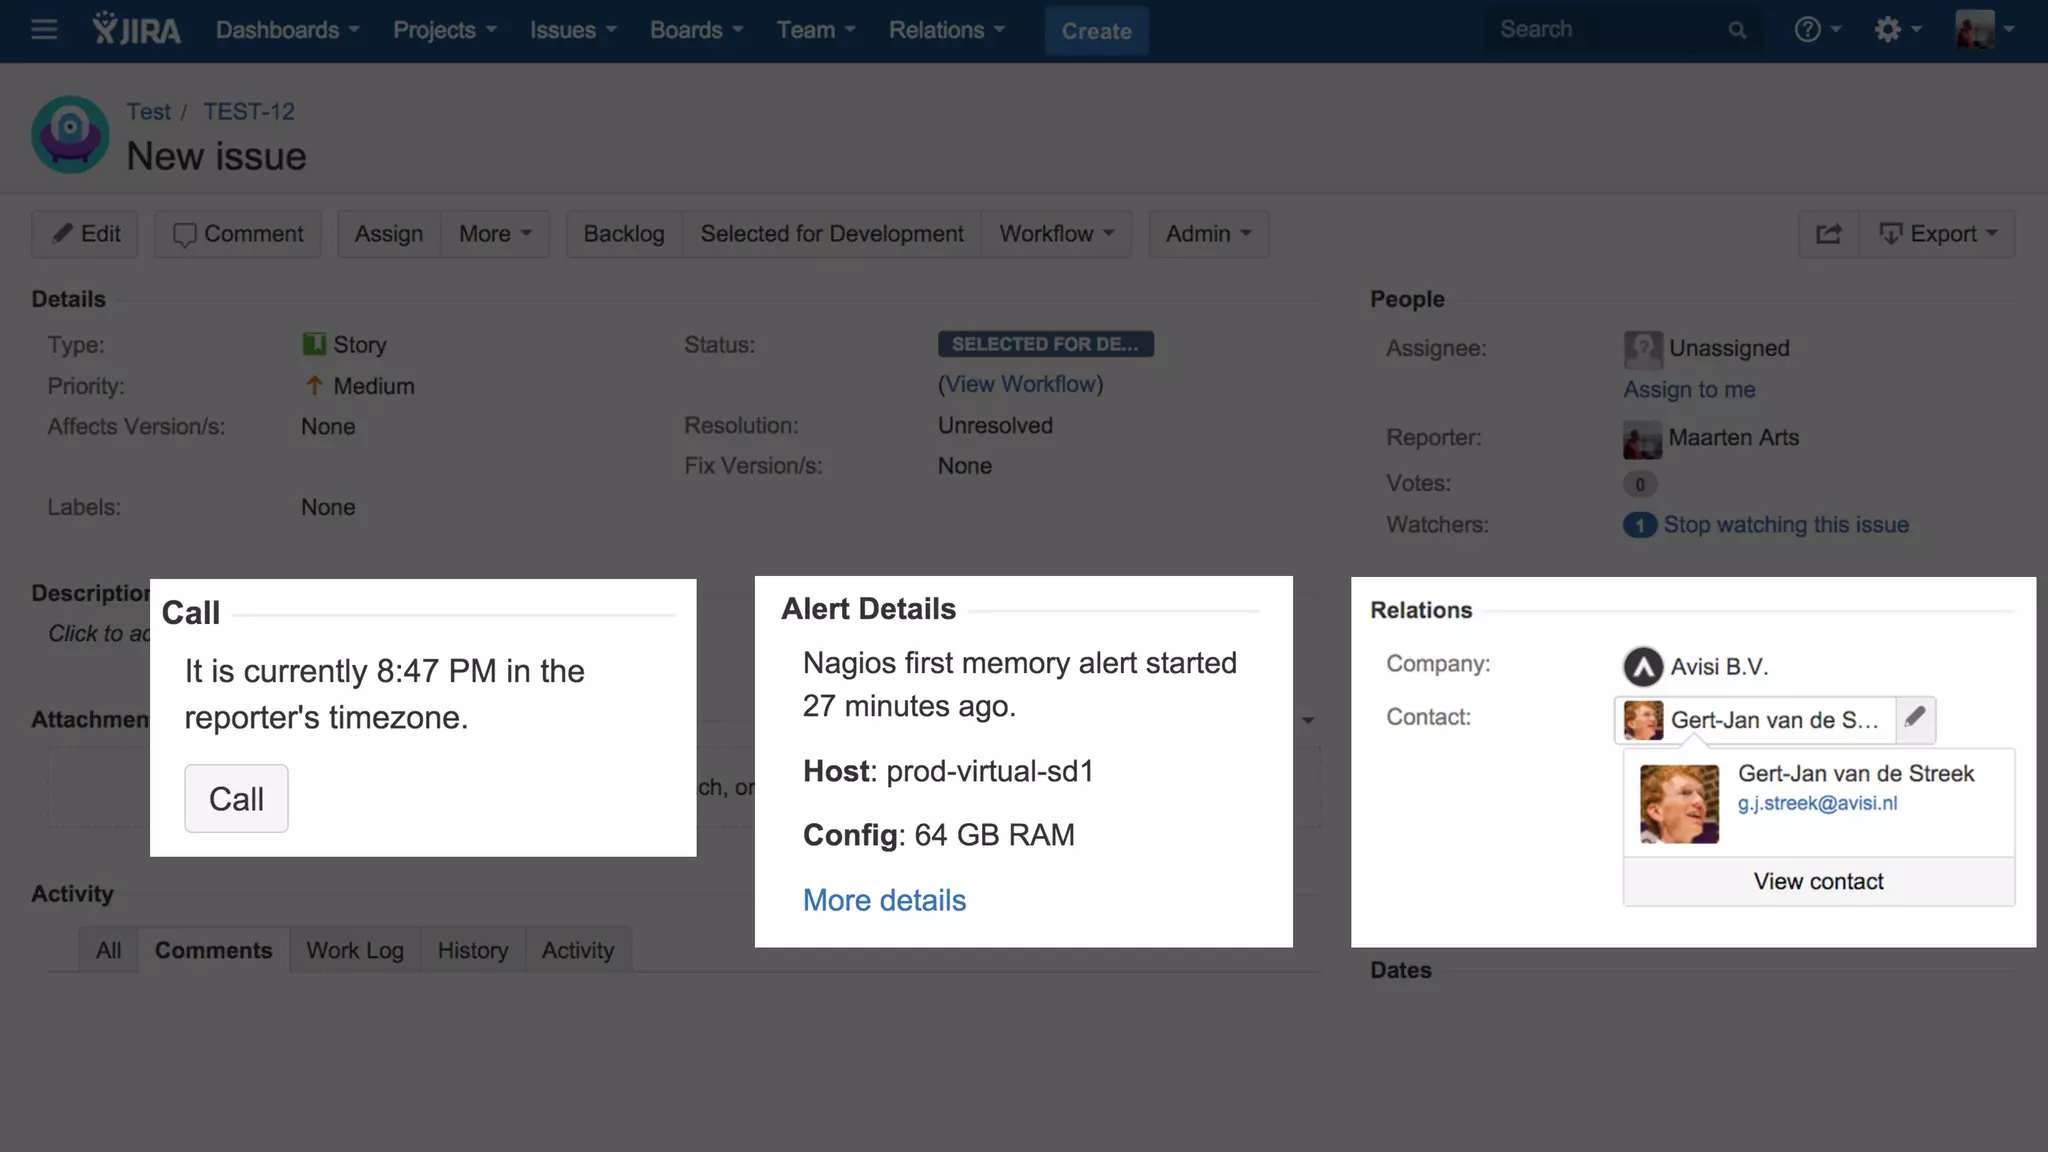Expand the Workflow dropdown
2048x1152 pixels.
1056,234
